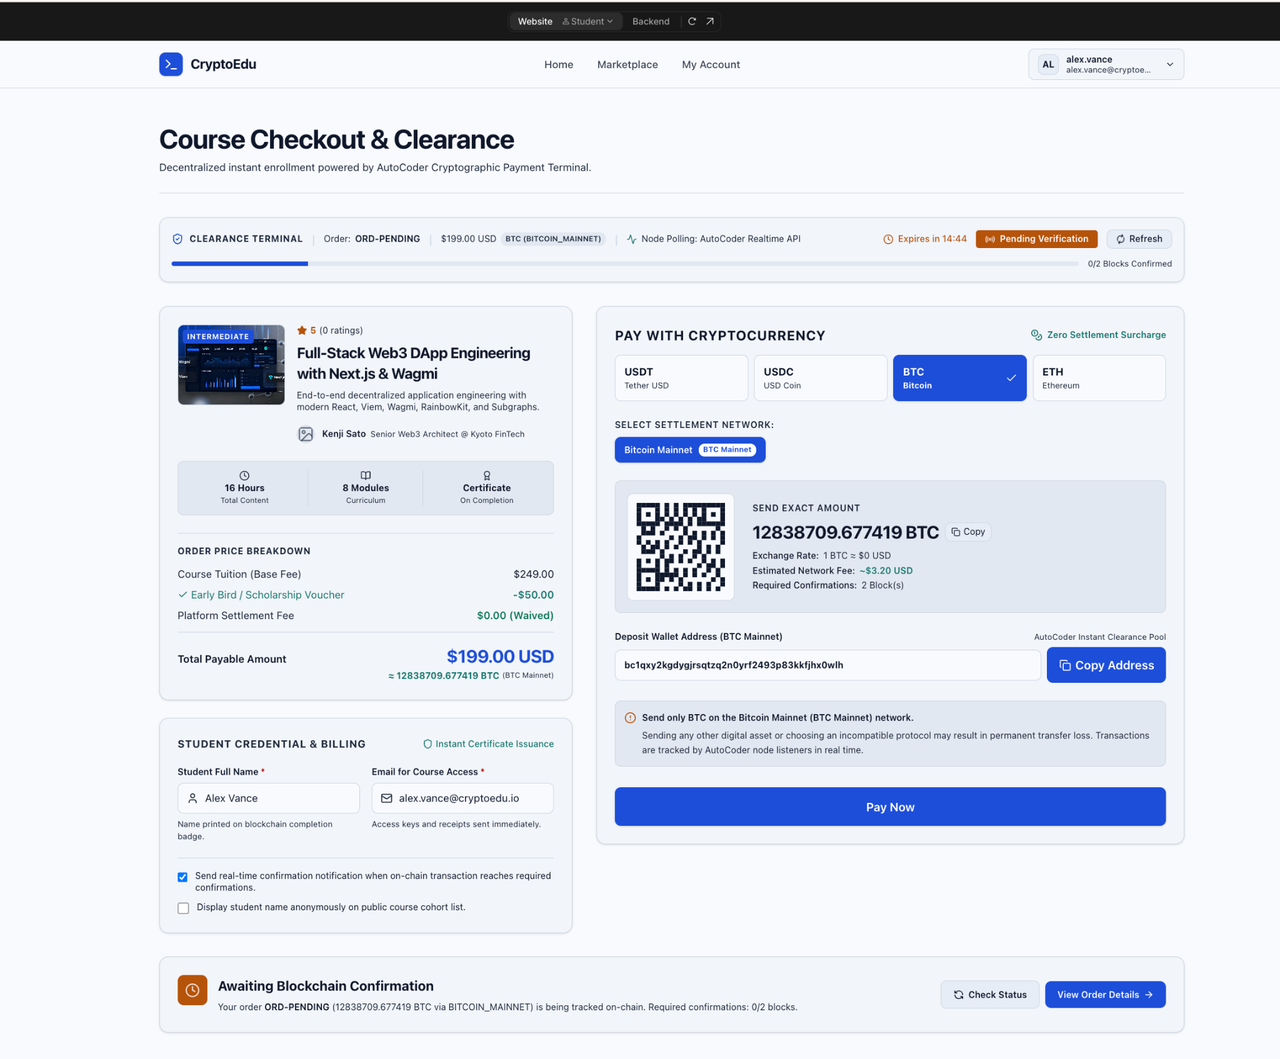Image resolution: width=1280 pixels, height=1059 pixels.
Task: Click the ~$3.20 USD network fee value
Action: (x=886, y=571)
